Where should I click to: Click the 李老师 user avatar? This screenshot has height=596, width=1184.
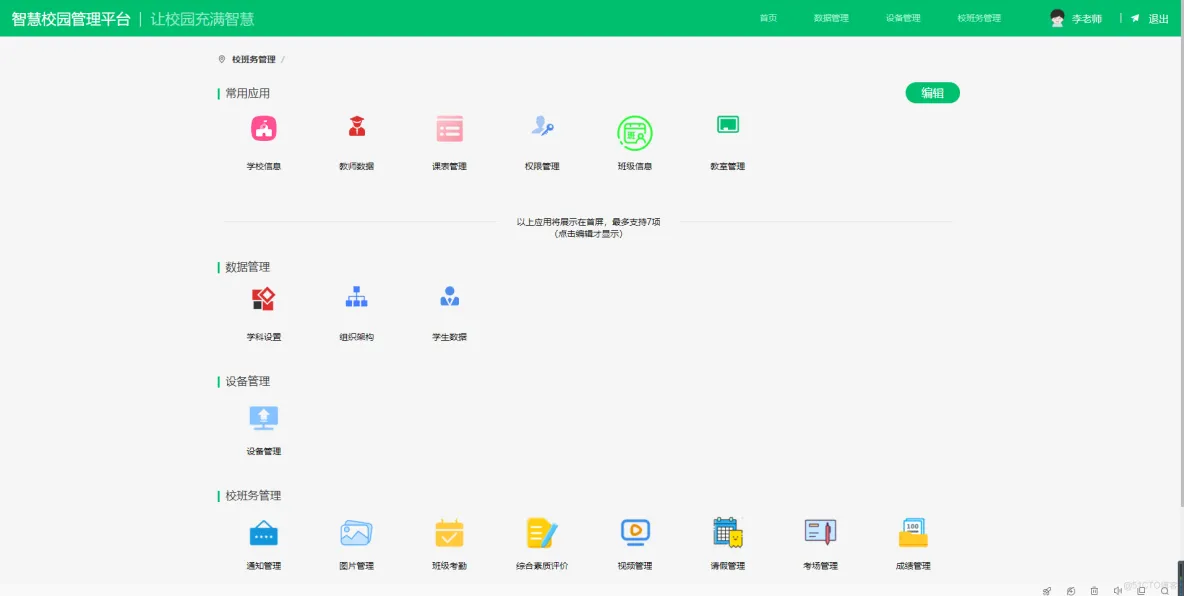[1057, 19]
